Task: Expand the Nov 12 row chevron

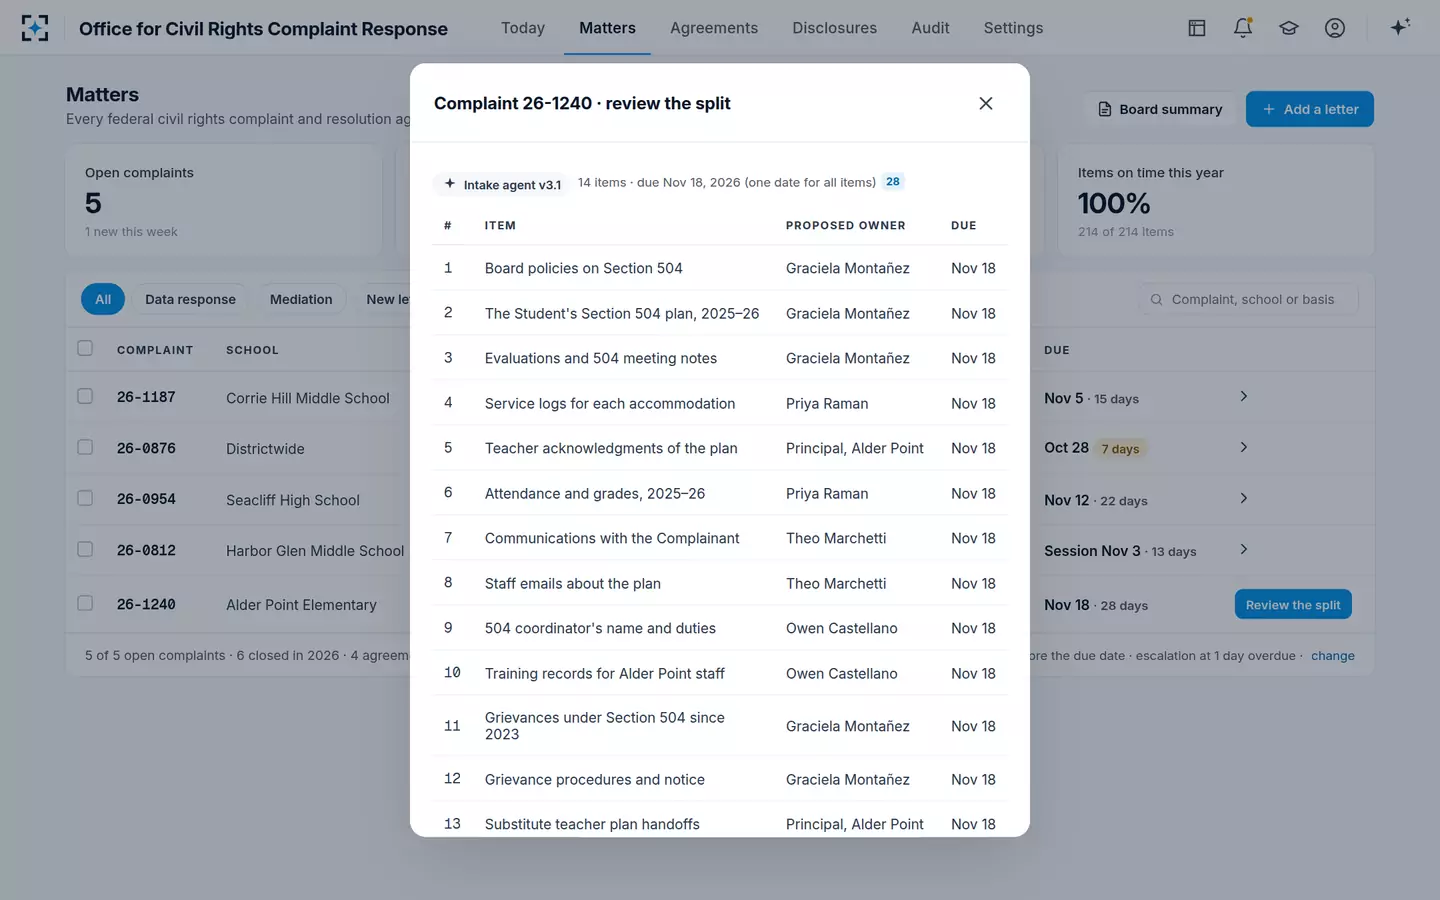Action: [1244, 498]
